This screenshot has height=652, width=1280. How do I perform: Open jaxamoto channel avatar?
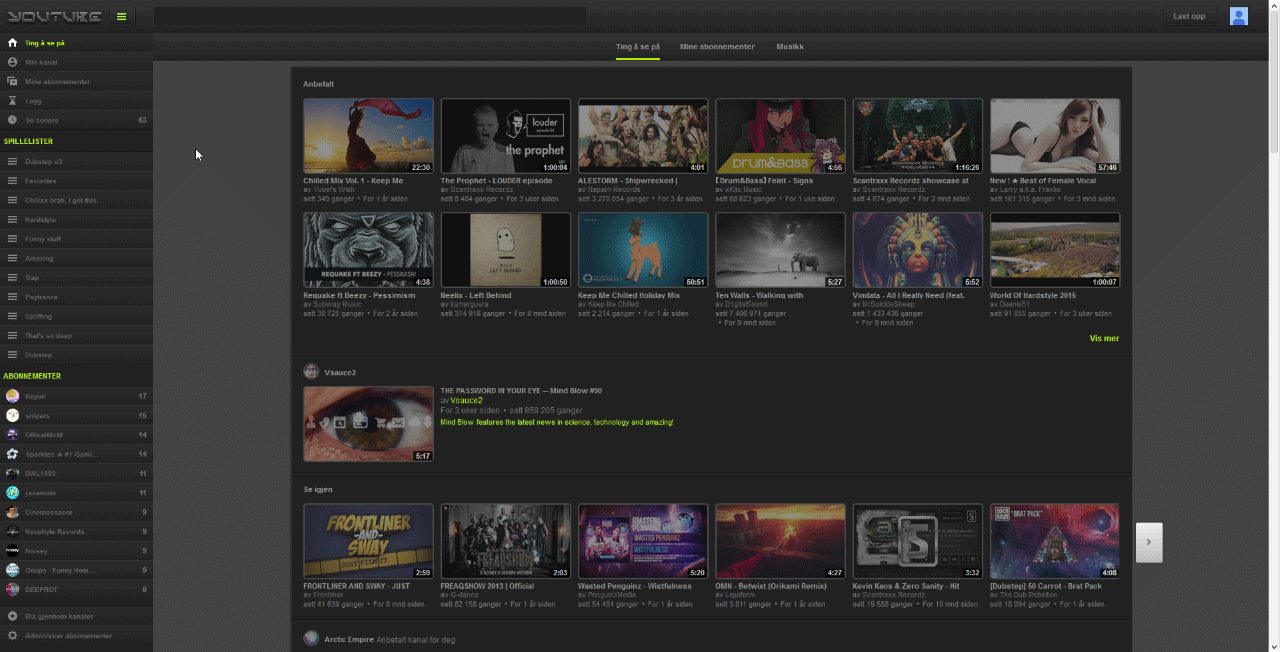(x=12, y=493)
